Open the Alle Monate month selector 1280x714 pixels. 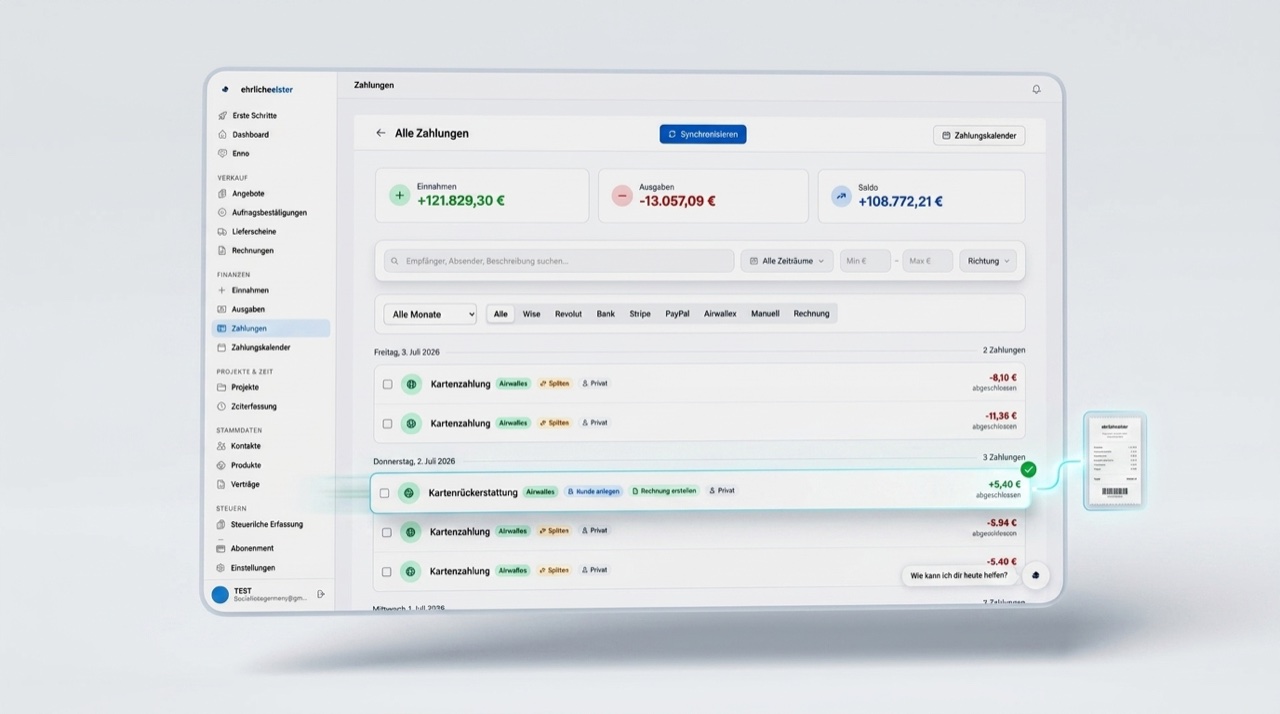tap(430, 314)
